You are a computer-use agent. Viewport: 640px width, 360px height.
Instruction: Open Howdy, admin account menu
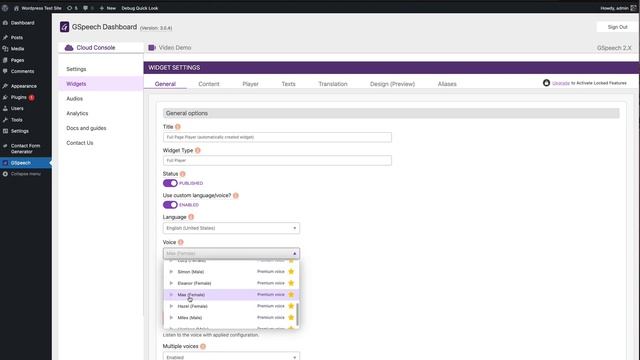click(618, 8)
